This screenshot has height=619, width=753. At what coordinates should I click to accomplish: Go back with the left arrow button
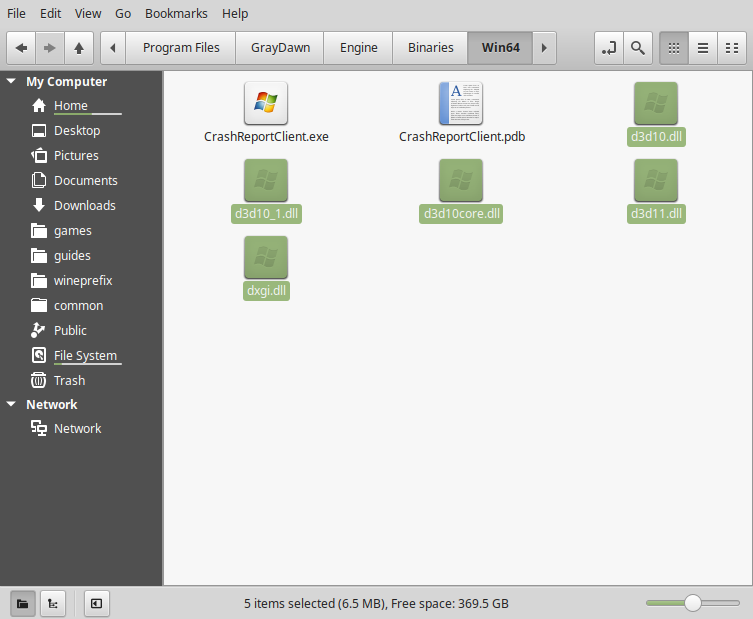[21, 48]
